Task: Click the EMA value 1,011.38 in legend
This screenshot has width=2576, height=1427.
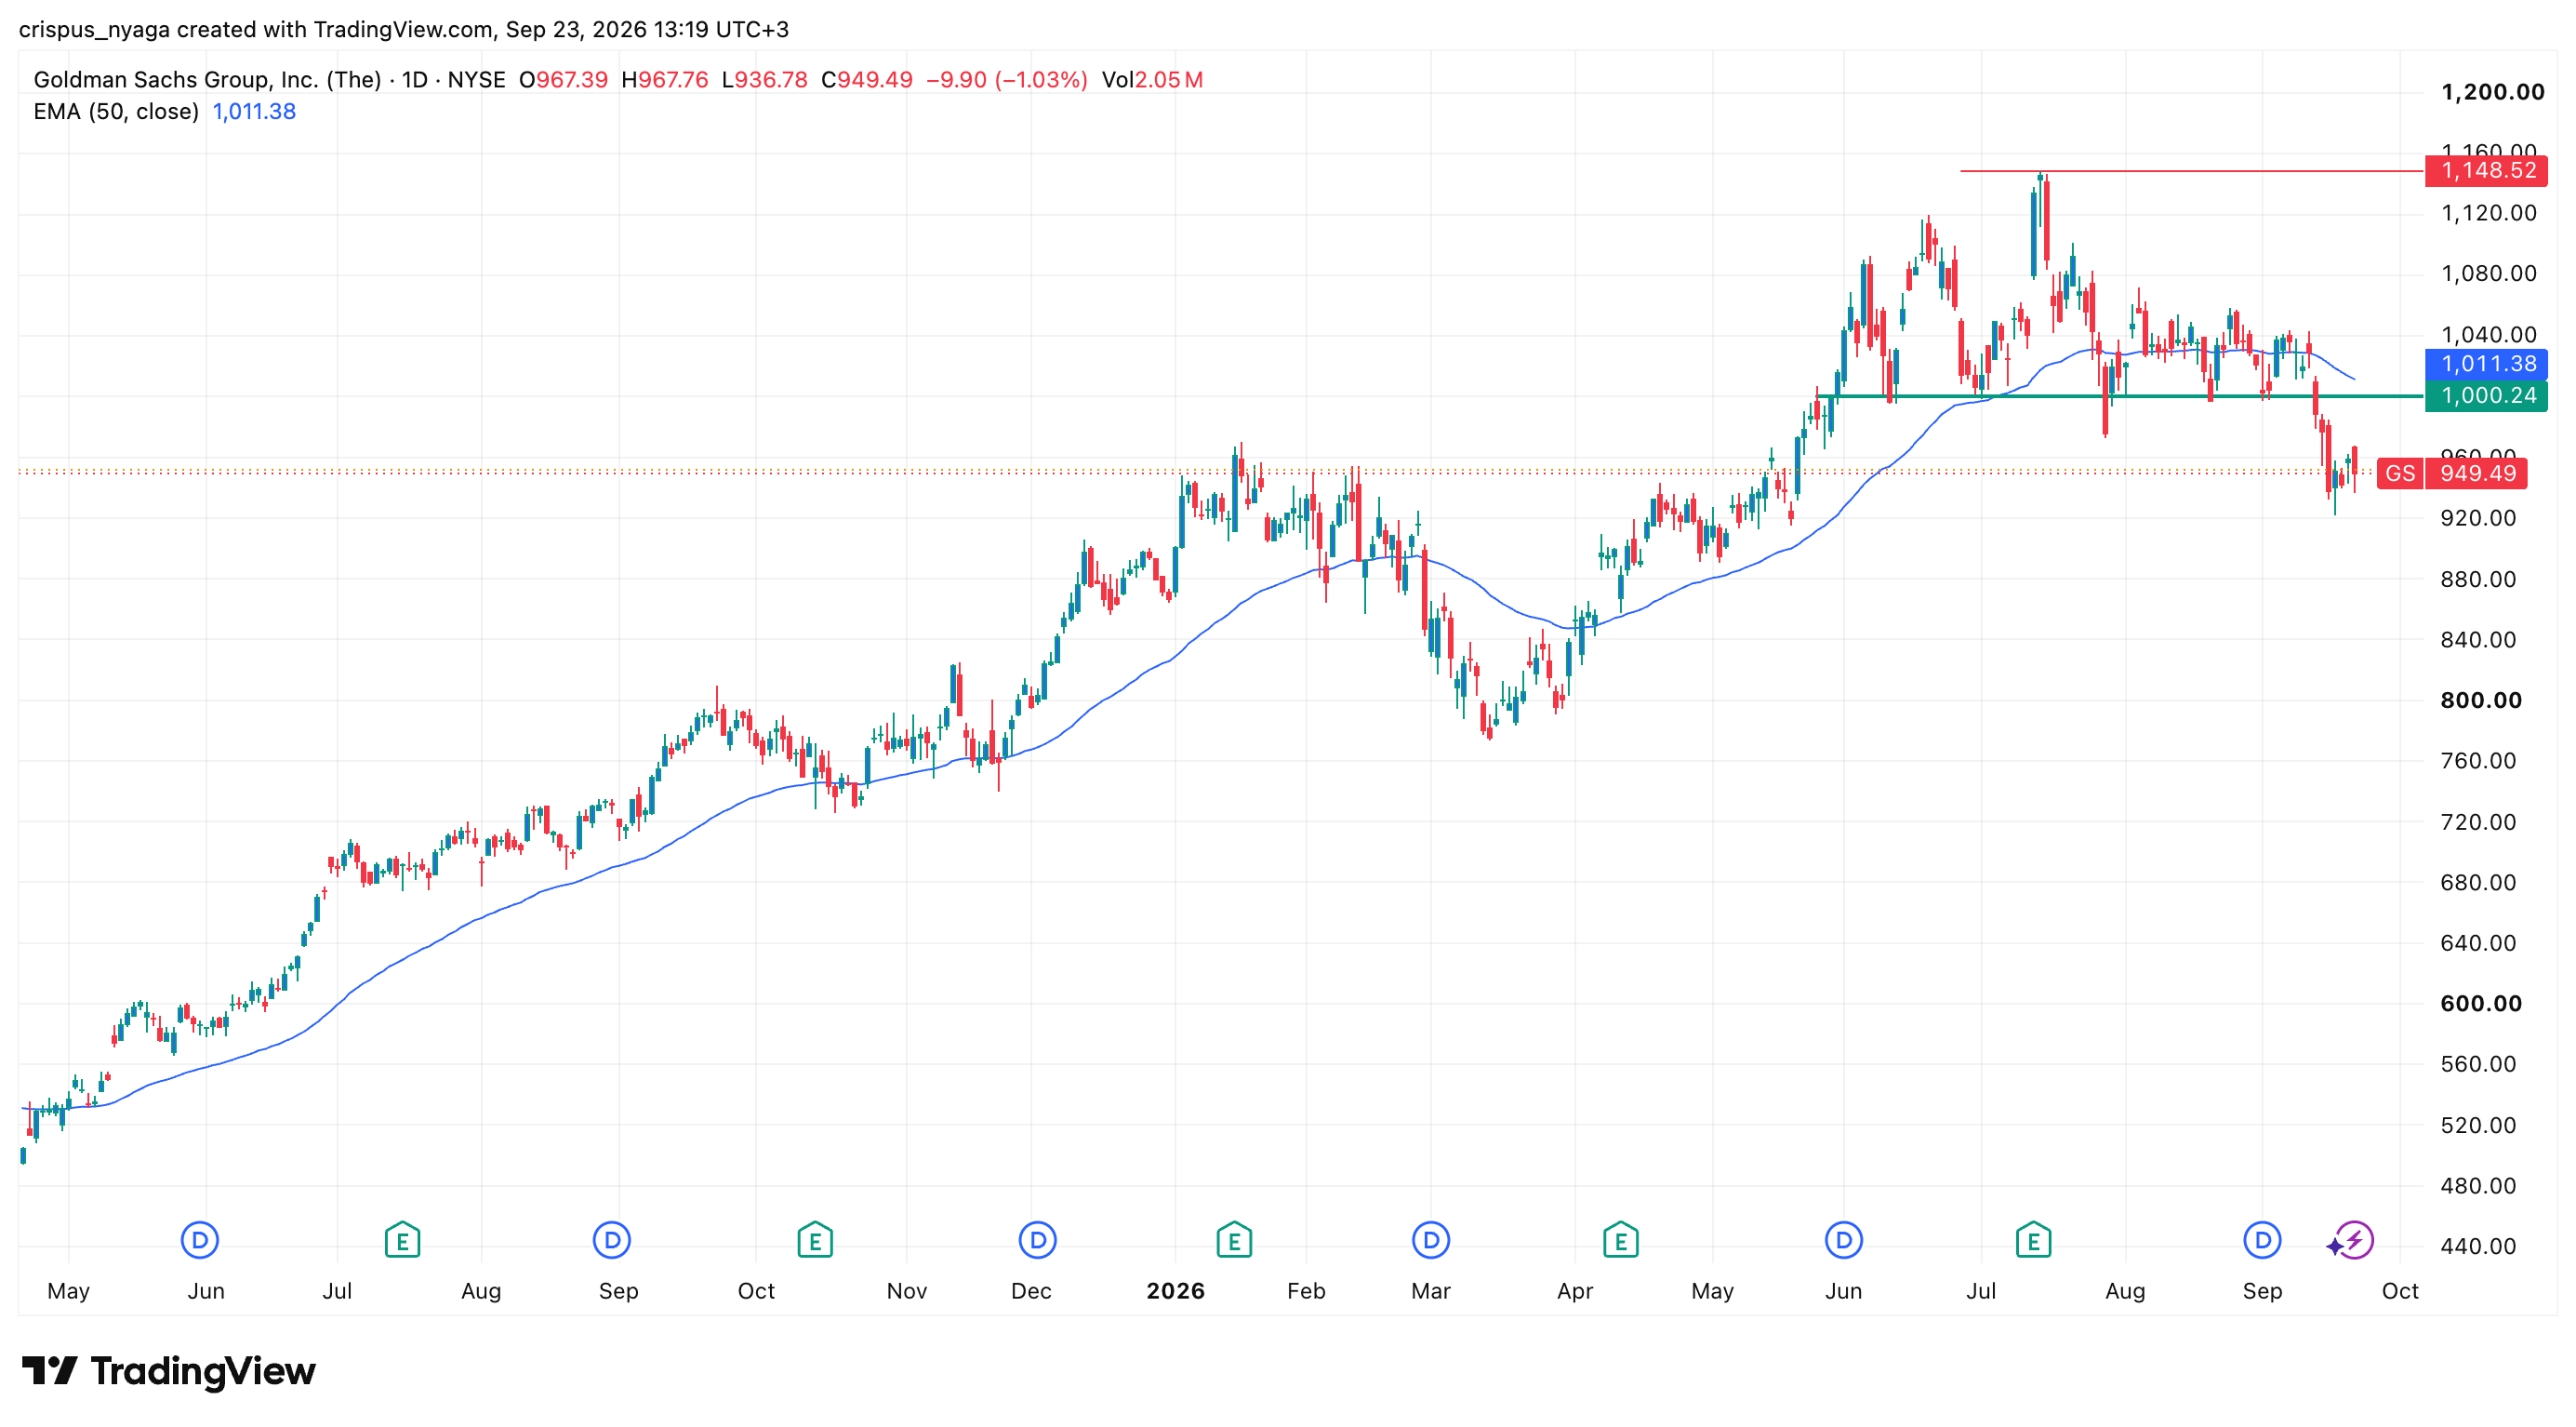Action: pyautogui.click(x=254, y=112)
